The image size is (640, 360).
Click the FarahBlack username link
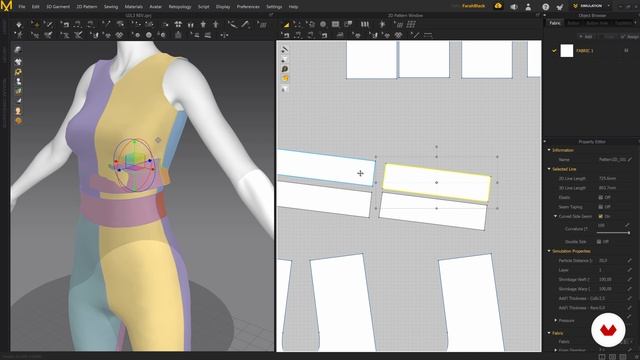tap(473, 6)
